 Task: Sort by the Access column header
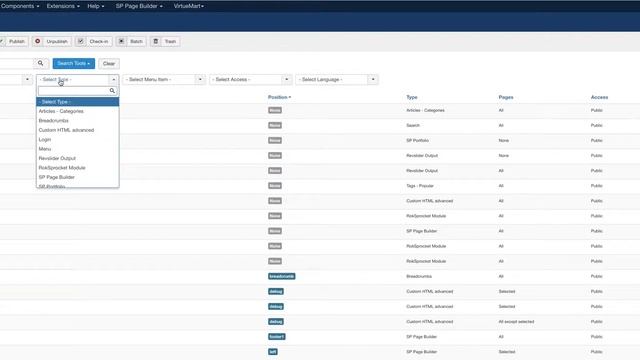pos(599,97)
